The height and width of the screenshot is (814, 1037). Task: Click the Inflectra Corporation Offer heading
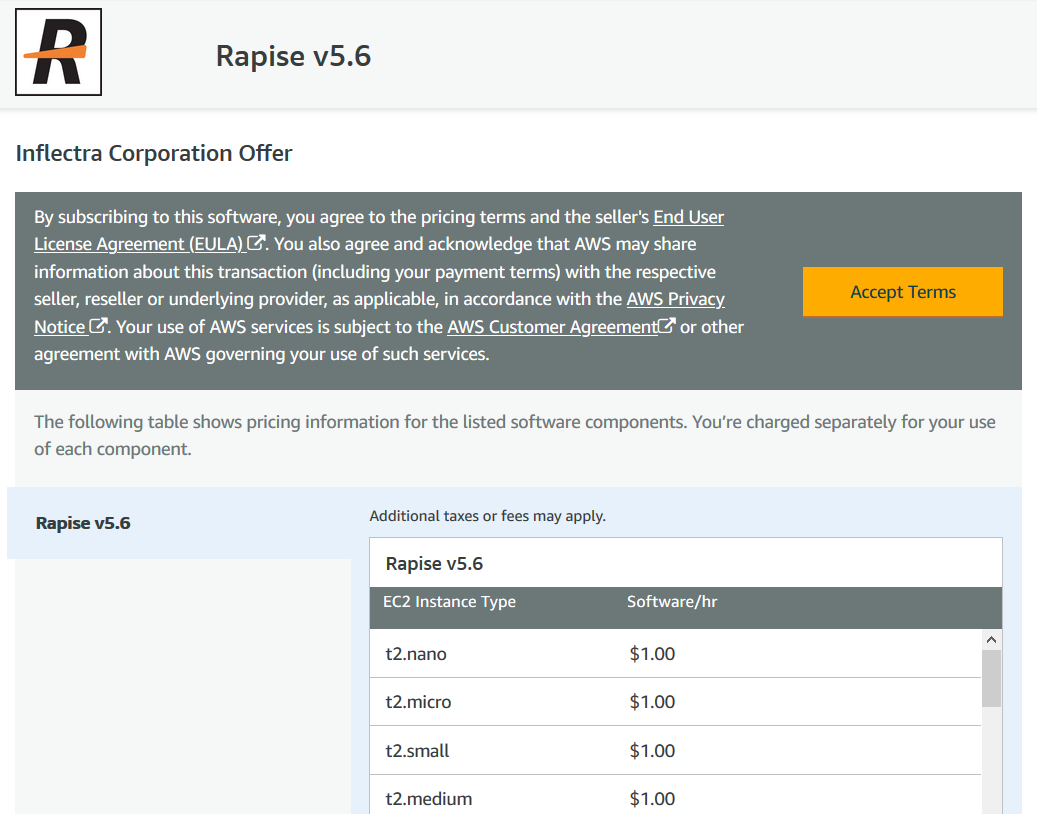[x=154, y=153]
